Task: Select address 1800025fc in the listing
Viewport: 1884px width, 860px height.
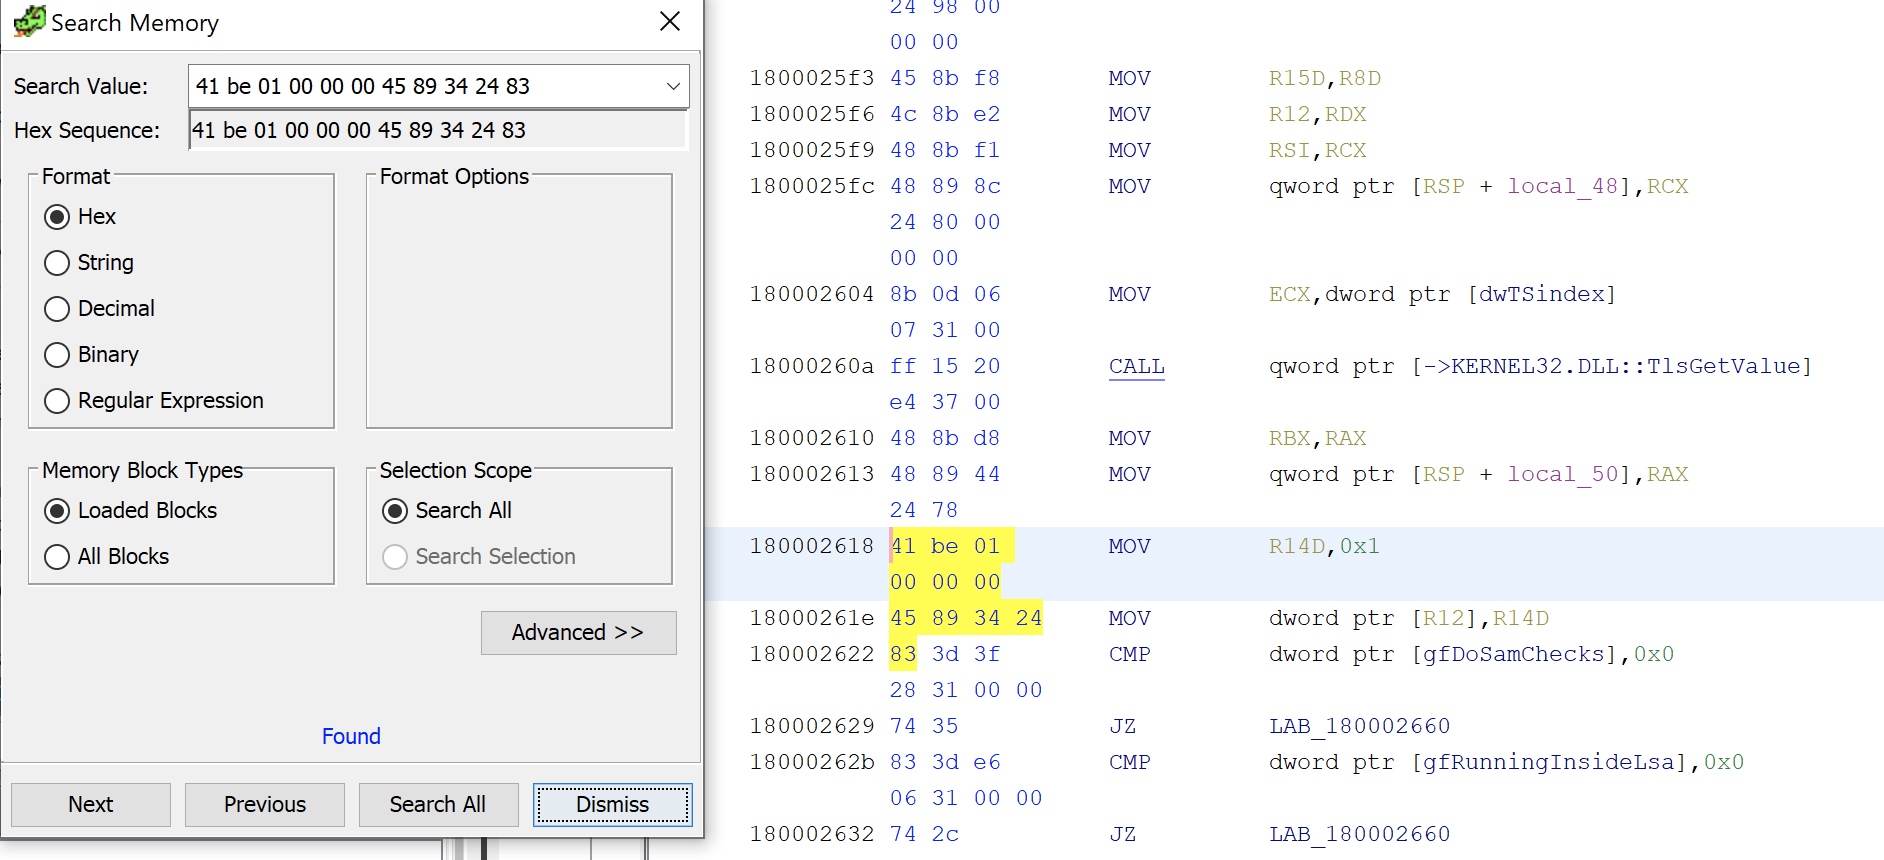Action: click(811, 186)
